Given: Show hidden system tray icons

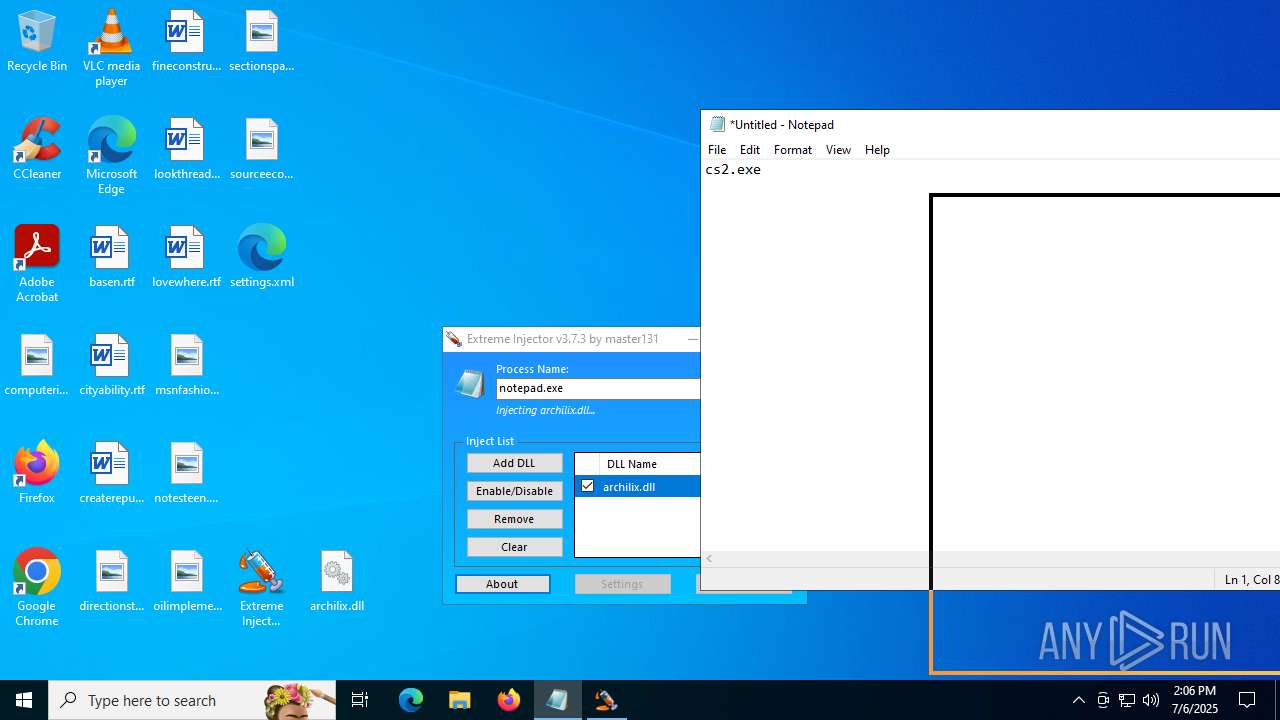Looking at the screenshot, I should (1078, 700).
